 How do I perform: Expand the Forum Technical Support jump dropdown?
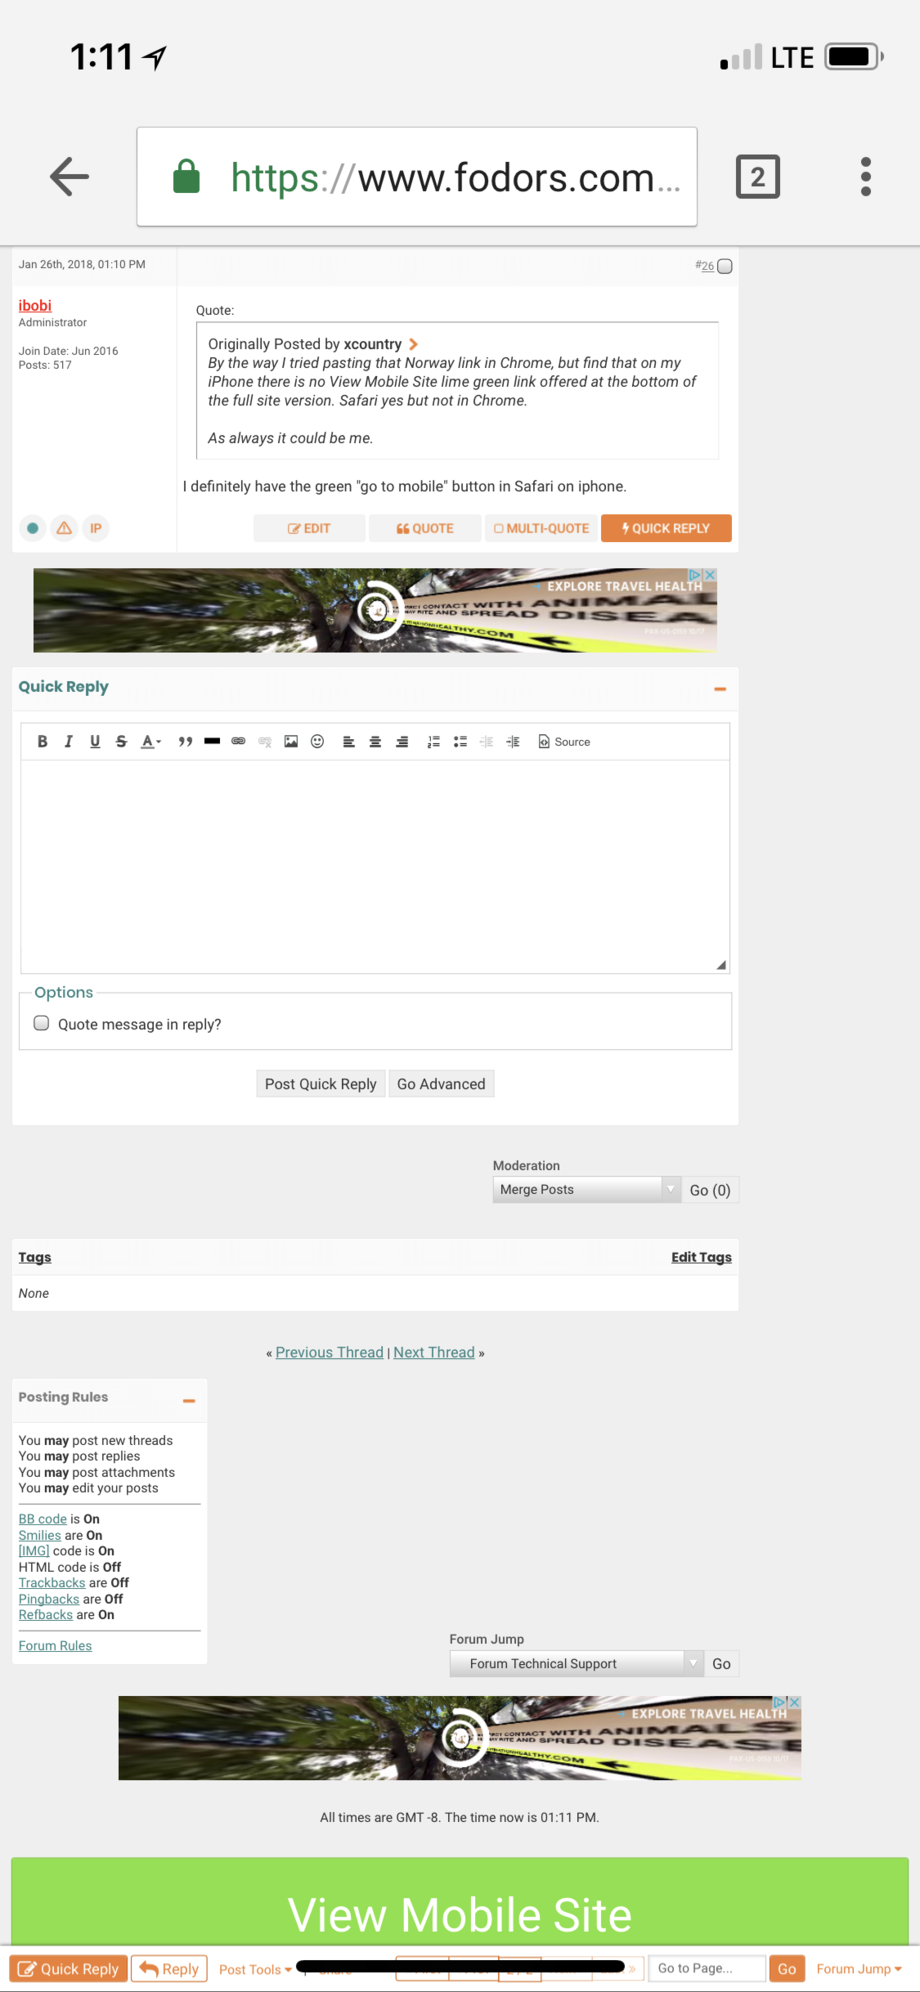tap(576, 1663)
